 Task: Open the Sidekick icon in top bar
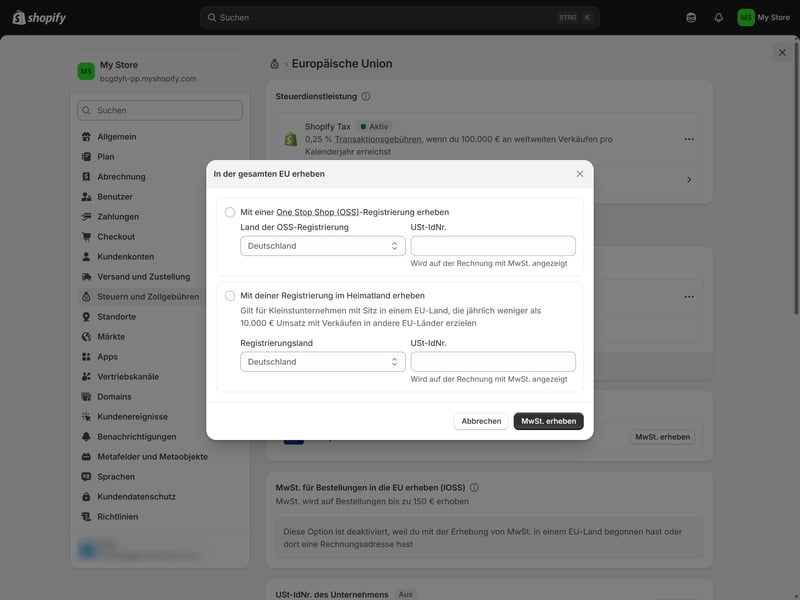coord(691,17)
